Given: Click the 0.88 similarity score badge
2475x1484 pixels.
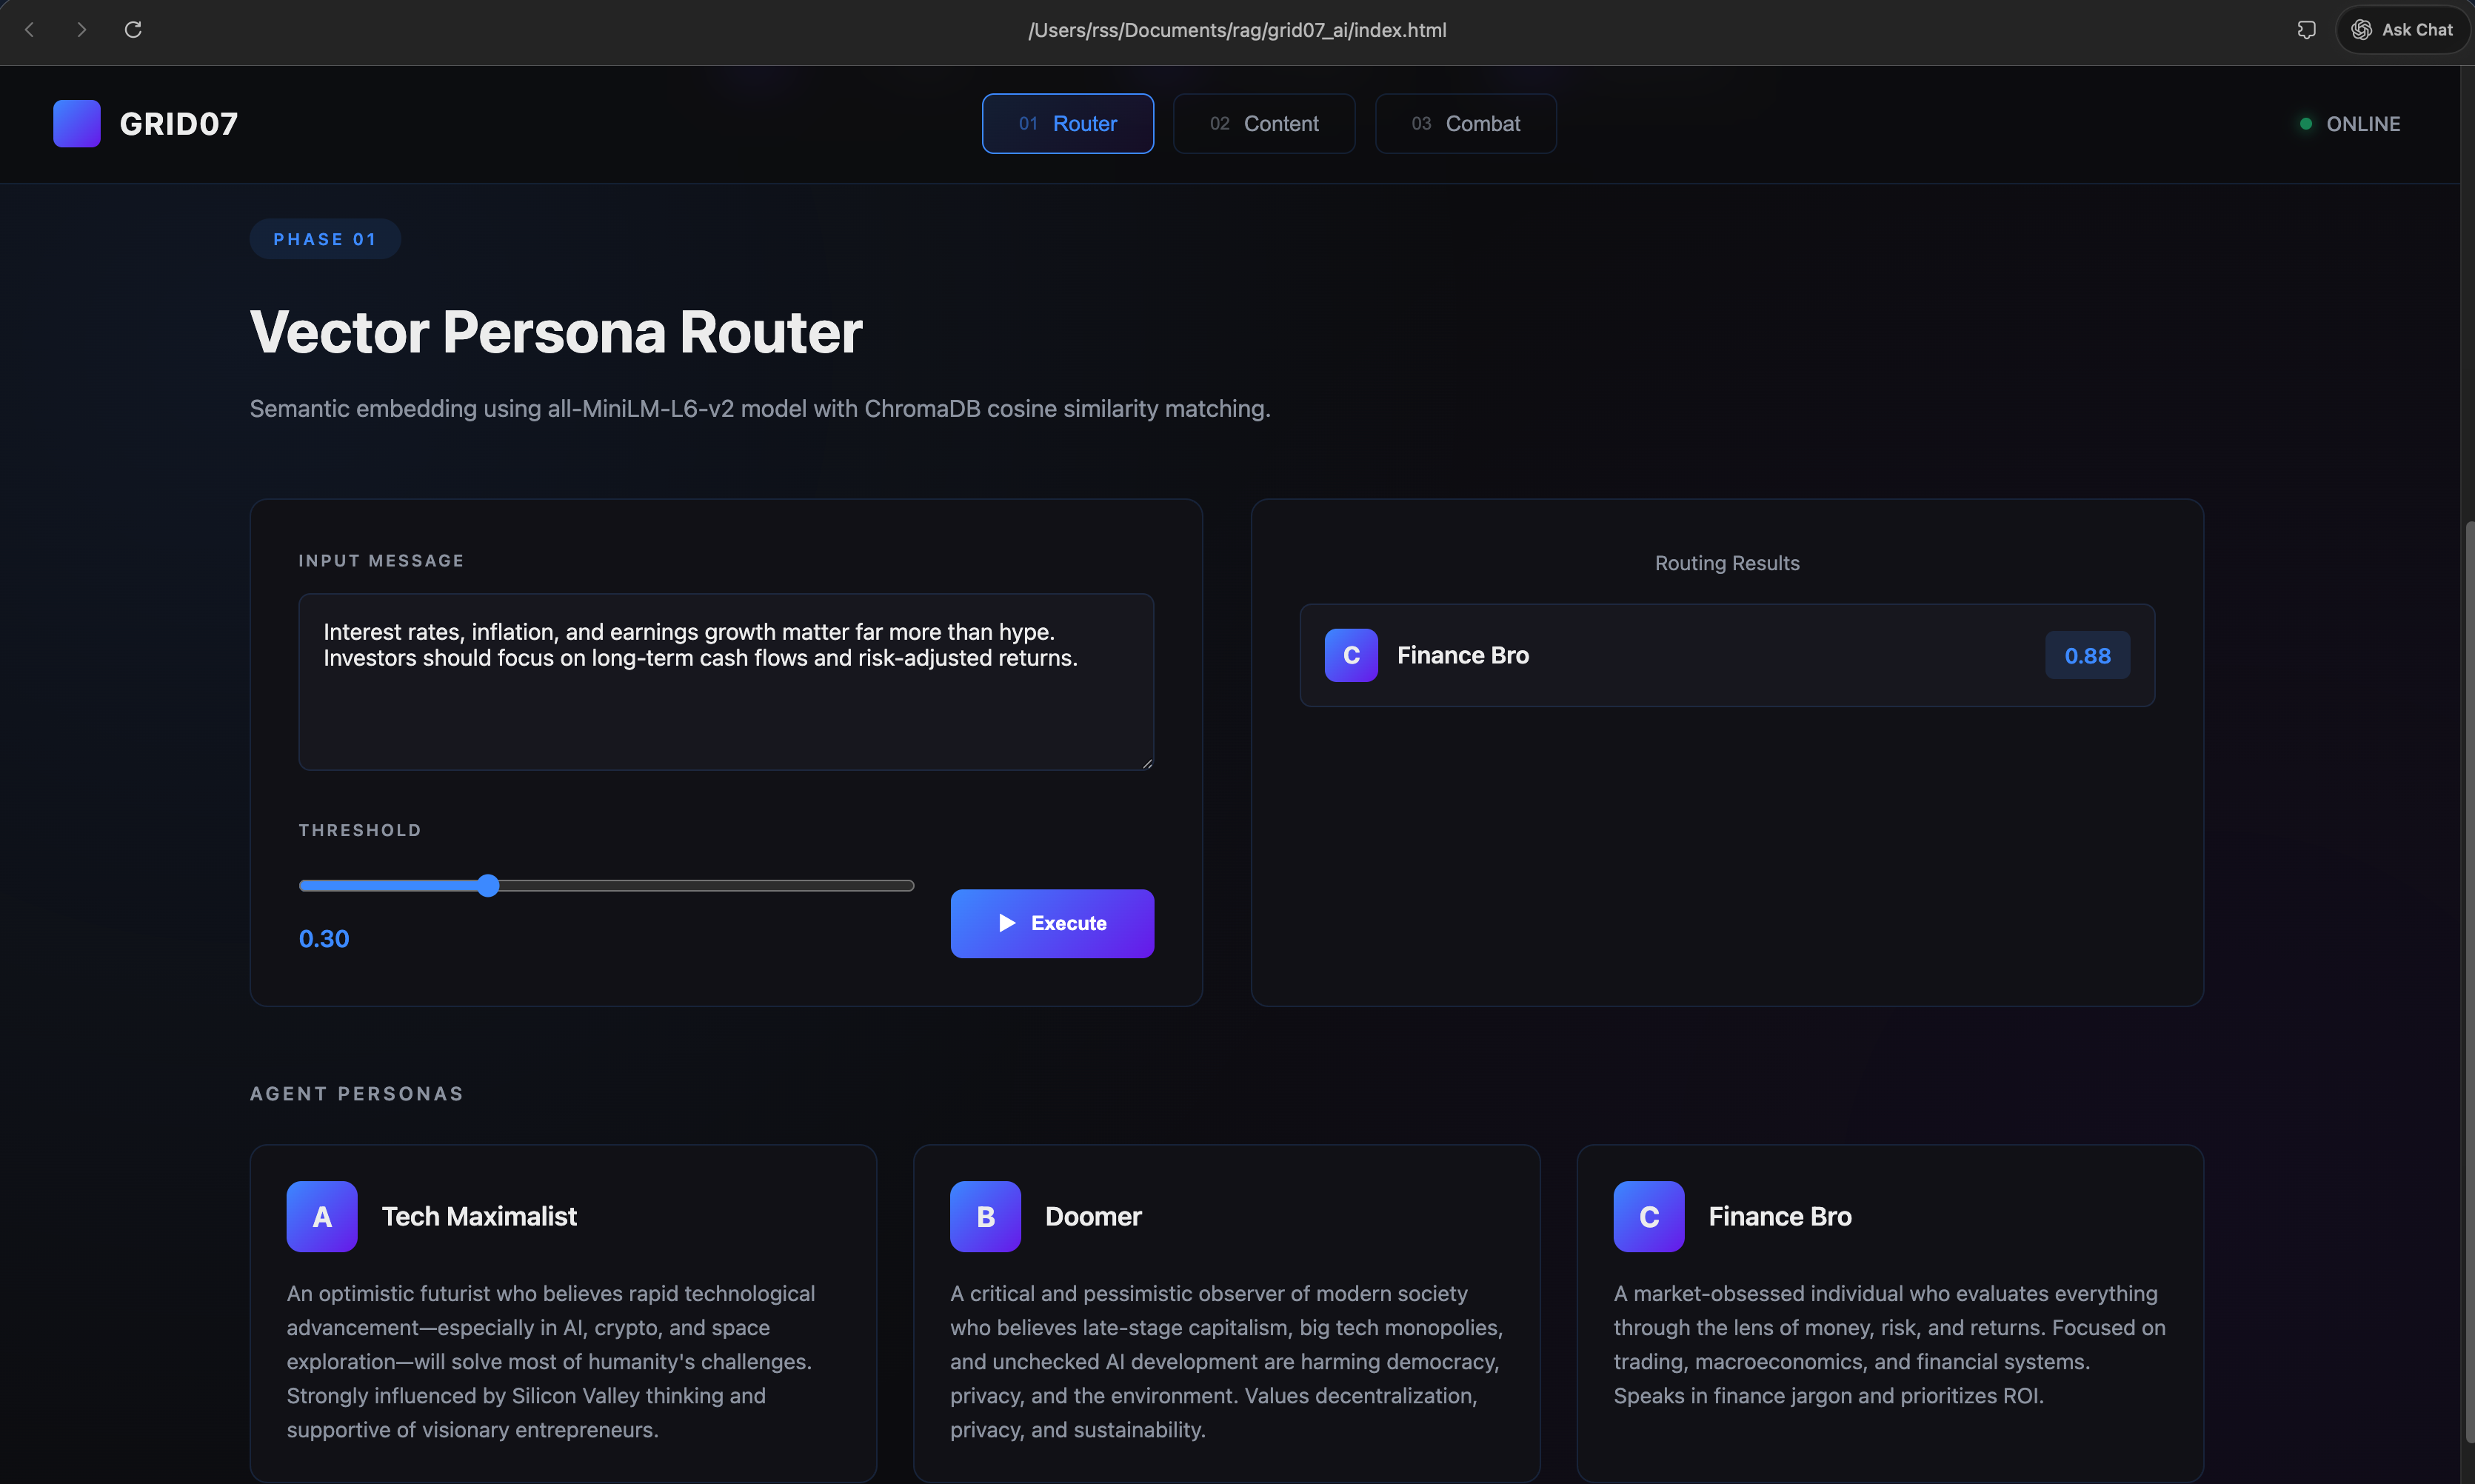Looking at the screenshot, I should click(2087, 655).
